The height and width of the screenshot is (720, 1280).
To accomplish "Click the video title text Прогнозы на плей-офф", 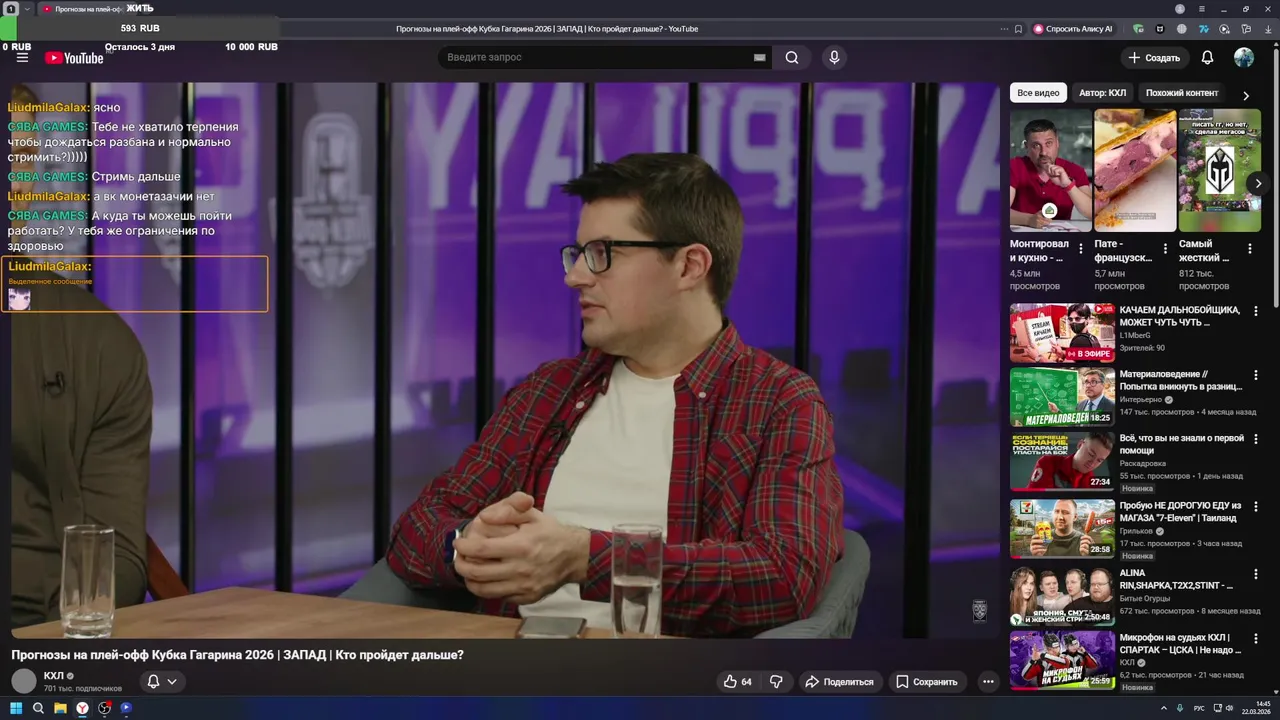I will point(237,655).
